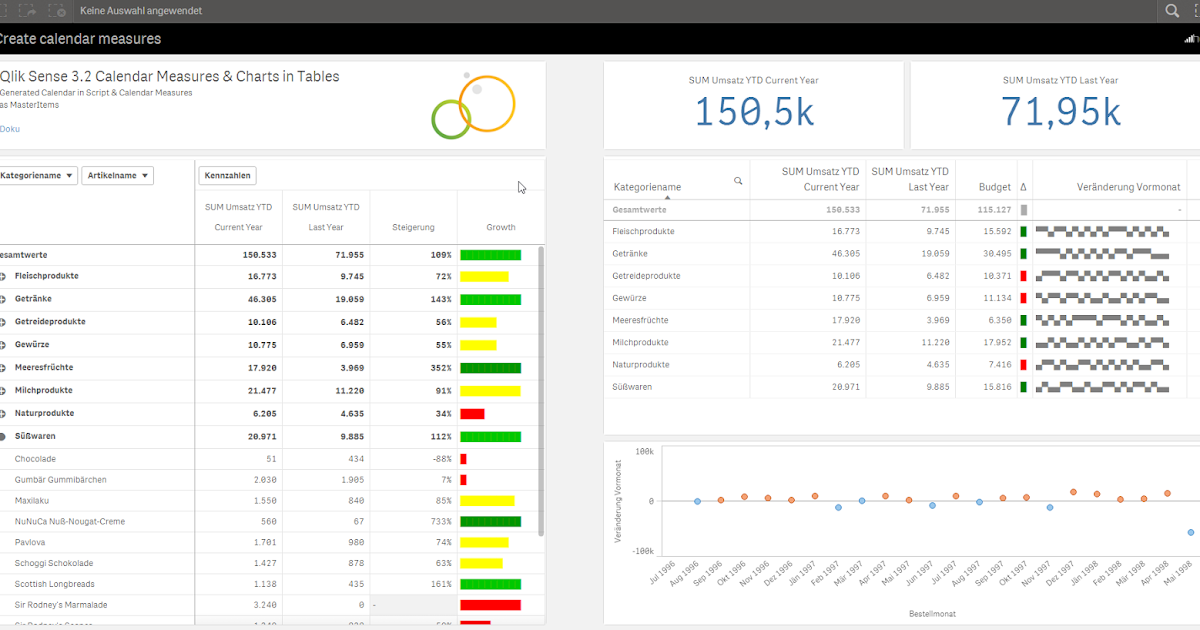The height and width of the screenshot is (630, 1200).
Task: Open the Artikelname dropdown in the pivot table
Action: (117, 176)
